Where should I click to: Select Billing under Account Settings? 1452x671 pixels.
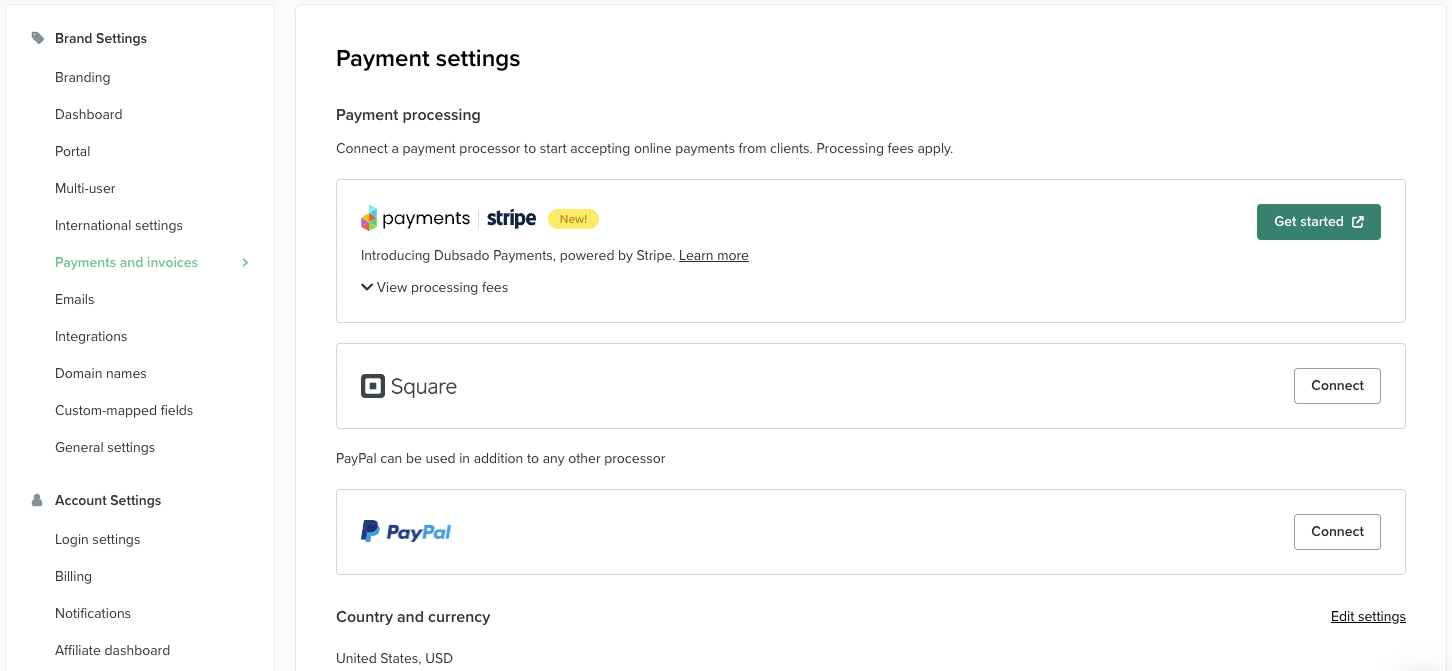(73, 576)
